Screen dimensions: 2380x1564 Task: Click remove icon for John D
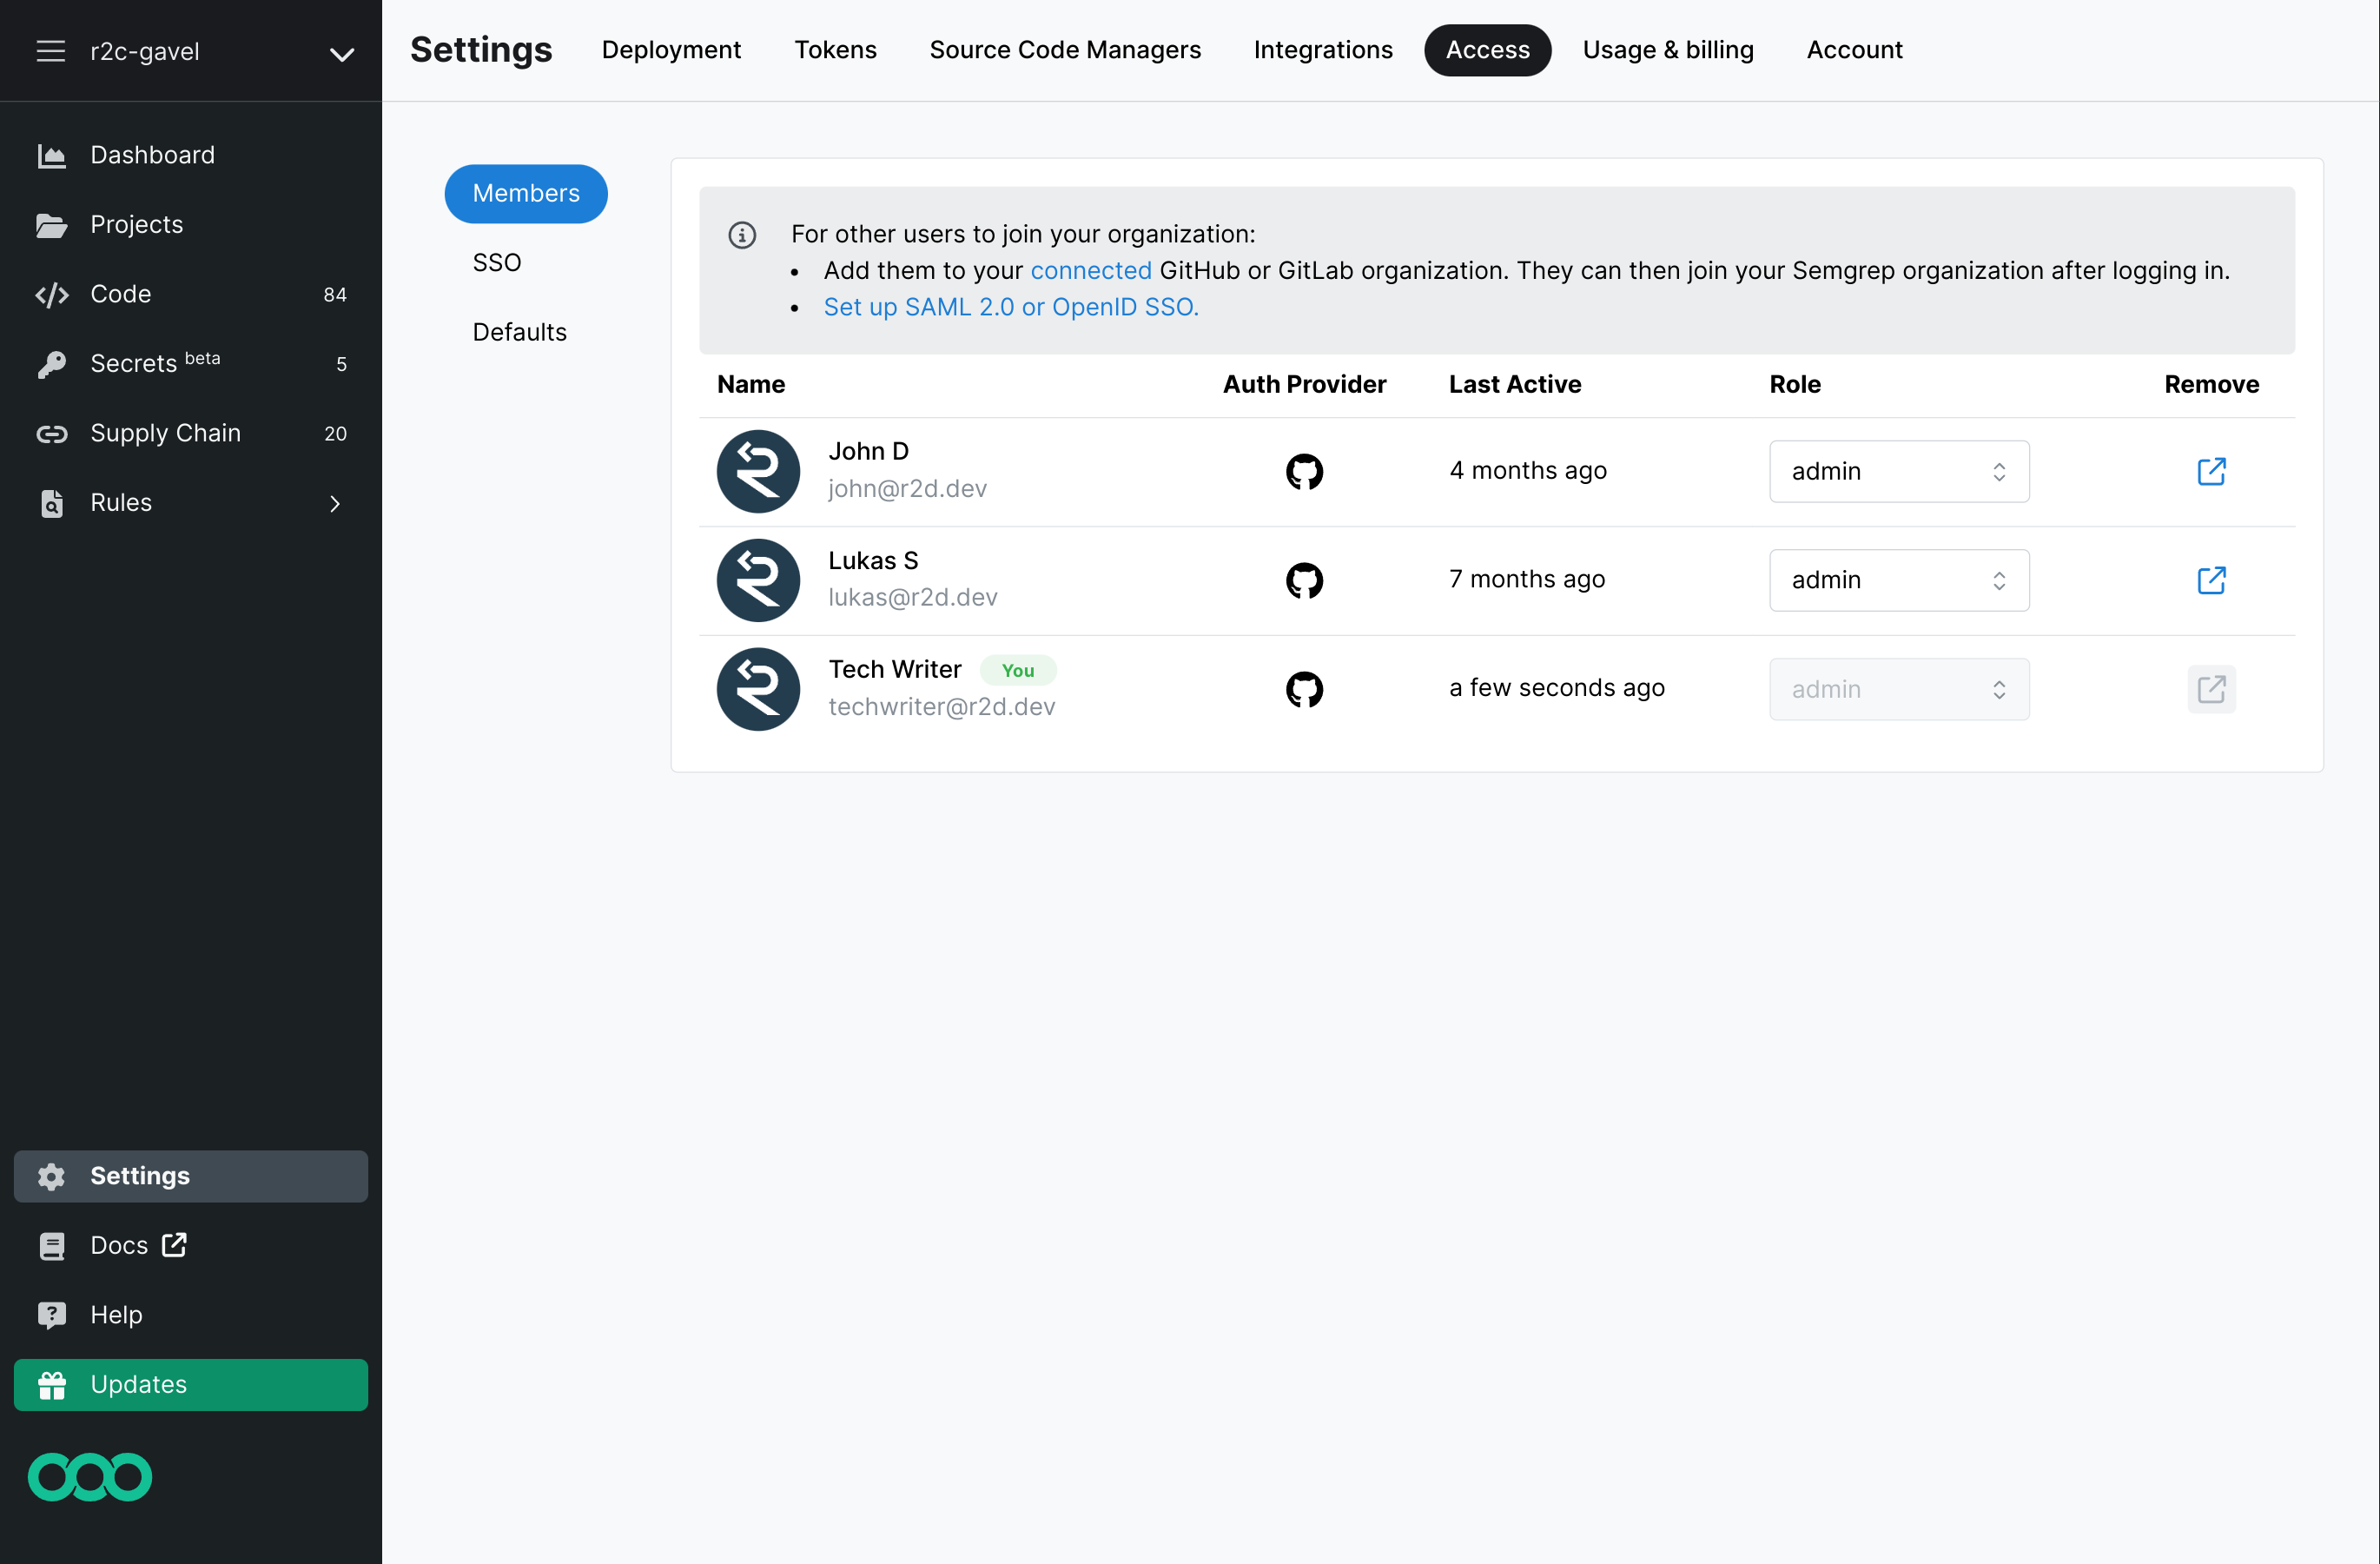point(2210,471)
